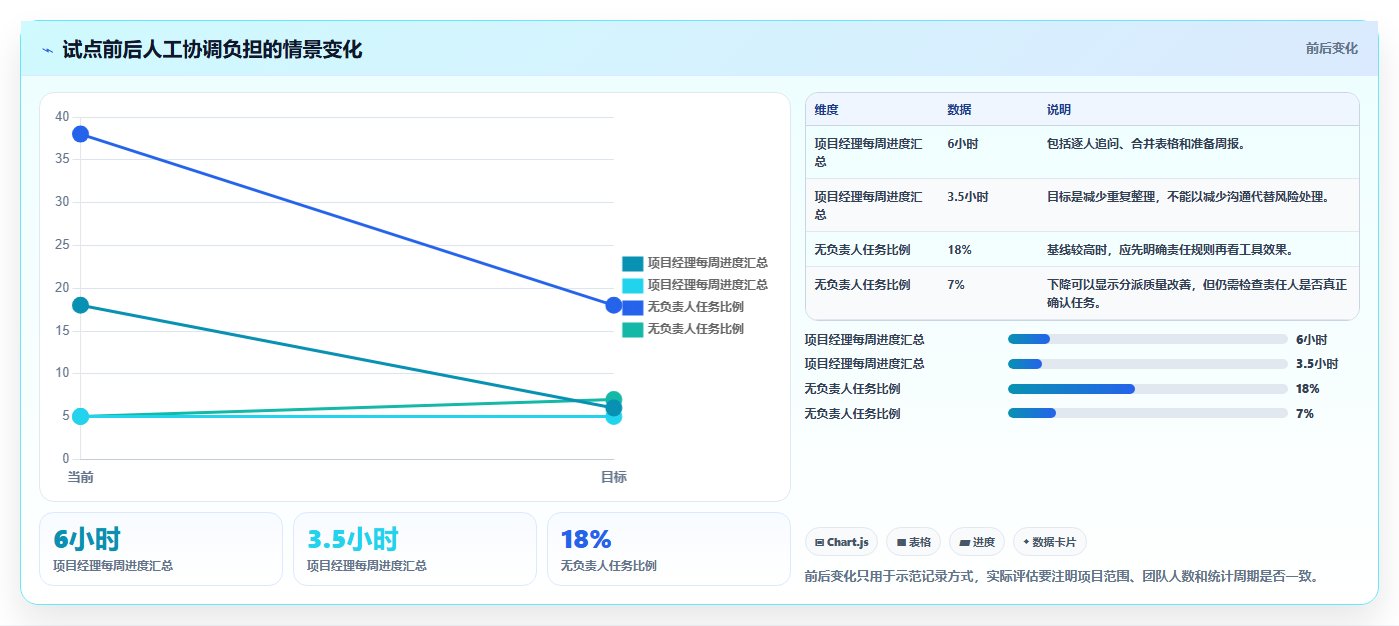
Task: Click the blue legend swatch for 无负责人任务比例
Action: (x=632, y=307)
